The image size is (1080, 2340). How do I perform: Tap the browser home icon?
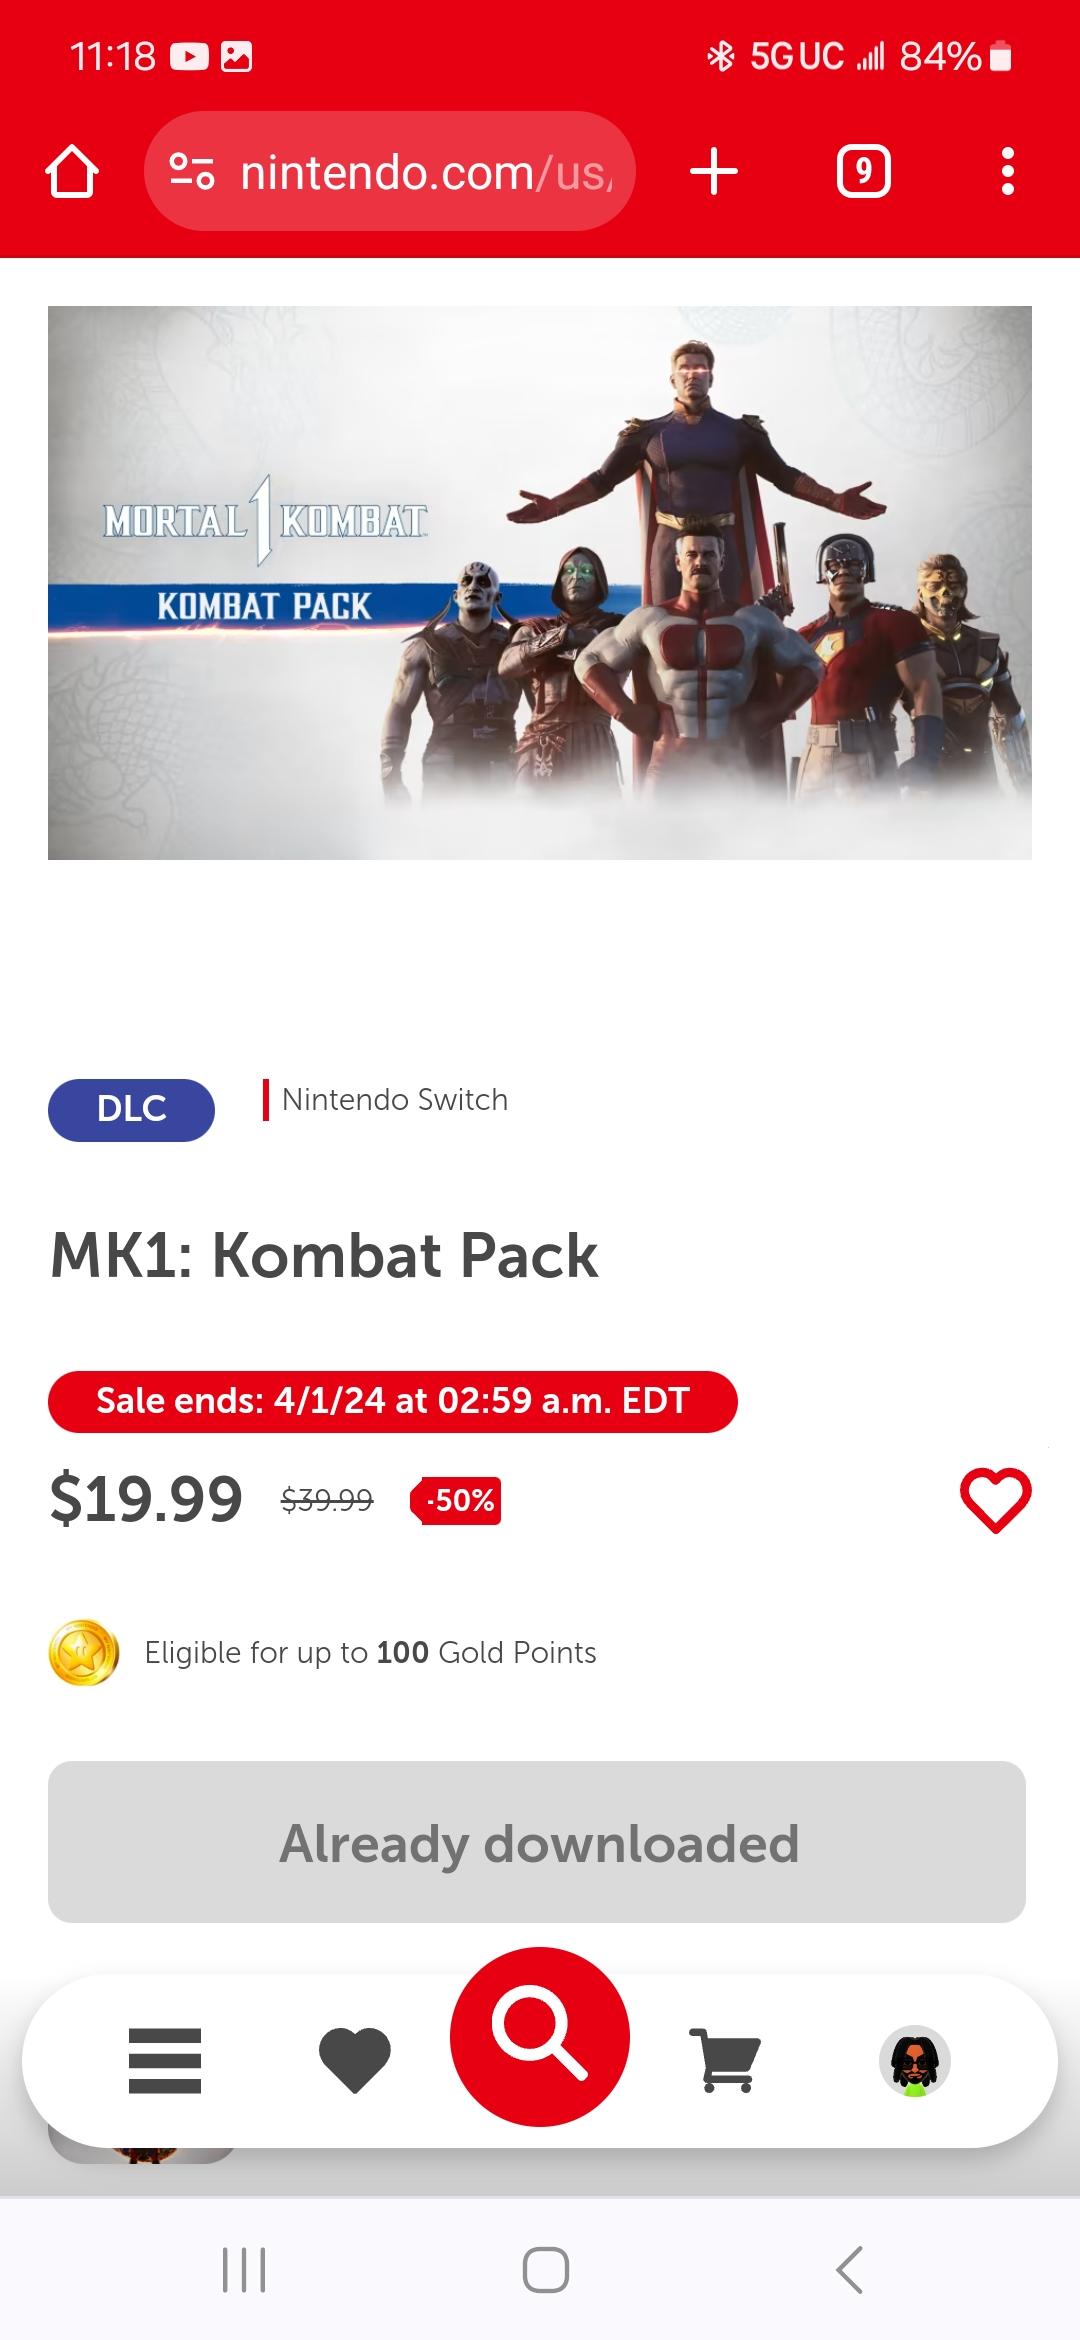tap(72, 172)
